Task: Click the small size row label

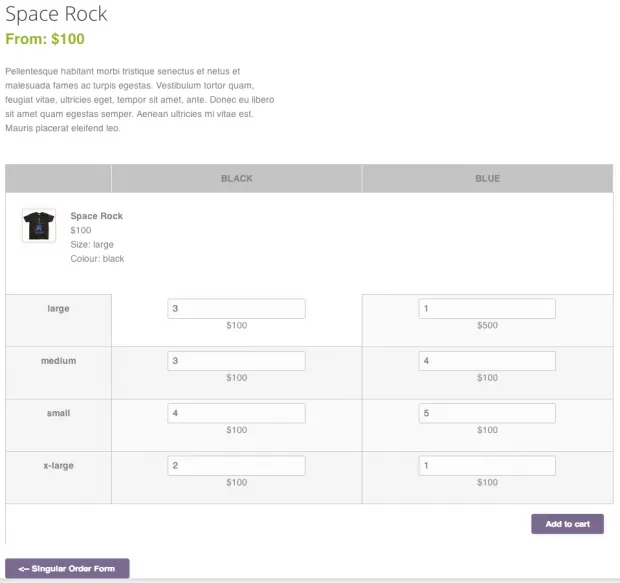Action: pos(58,413)
